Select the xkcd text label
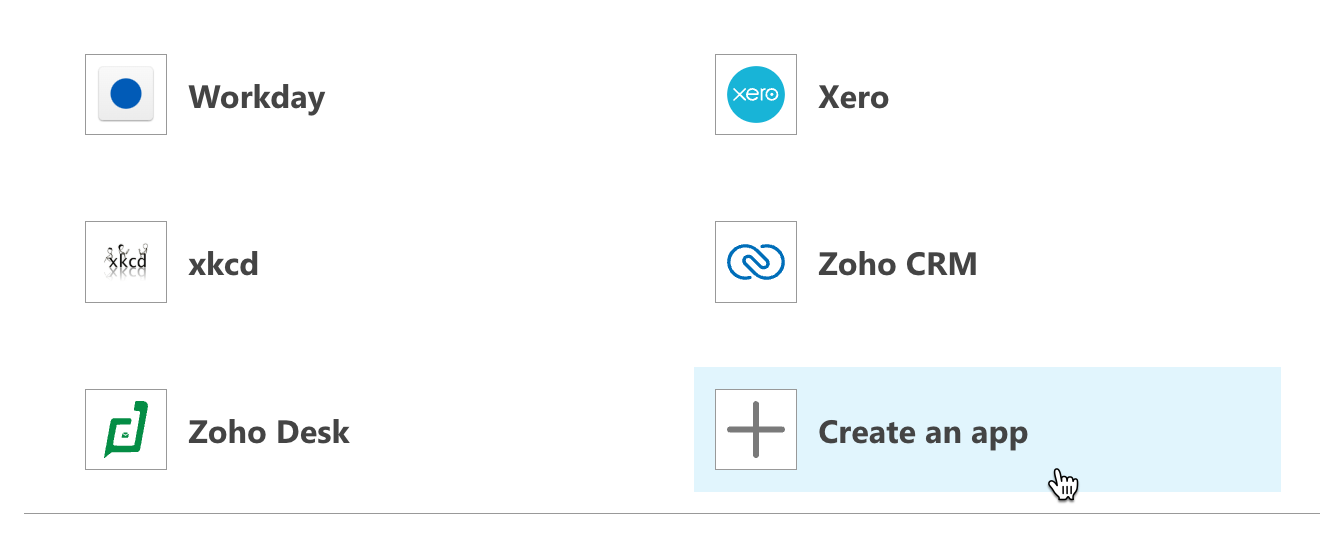Screen dimensions: 1334x536 [224, 264]
